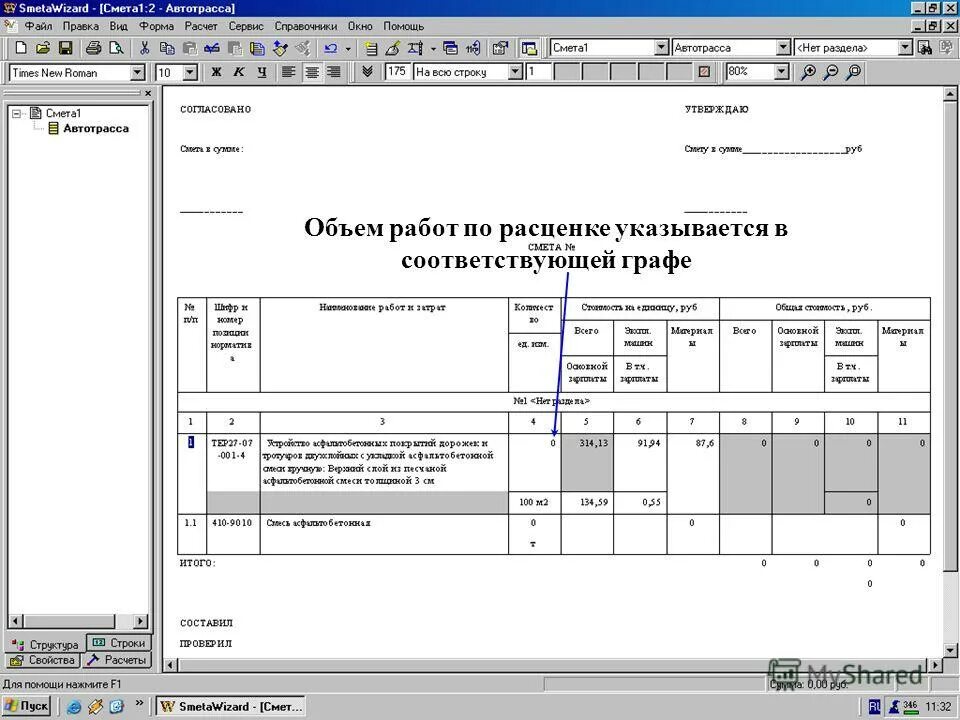The image size is (960, 720).
Task: Click the quantity cell pointed by arrow
Action: coord(534,462)
